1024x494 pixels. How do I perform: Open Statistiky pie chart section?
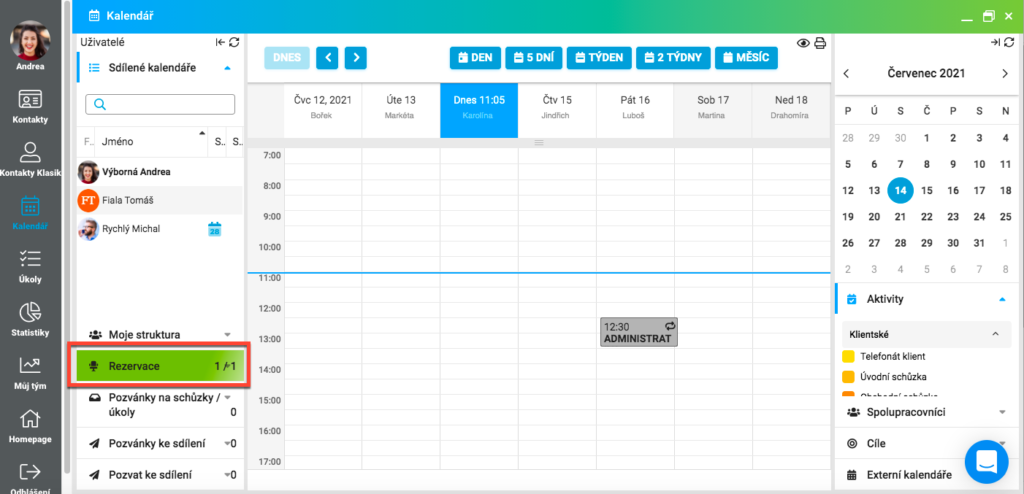[30, 319]
